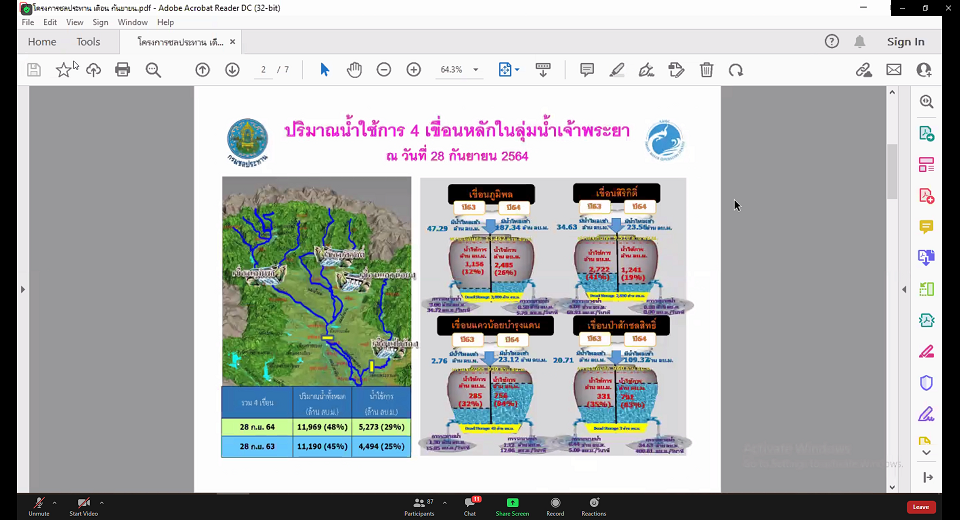Start video in Zoom
960x520 pixels.
[x=83, y=507]
